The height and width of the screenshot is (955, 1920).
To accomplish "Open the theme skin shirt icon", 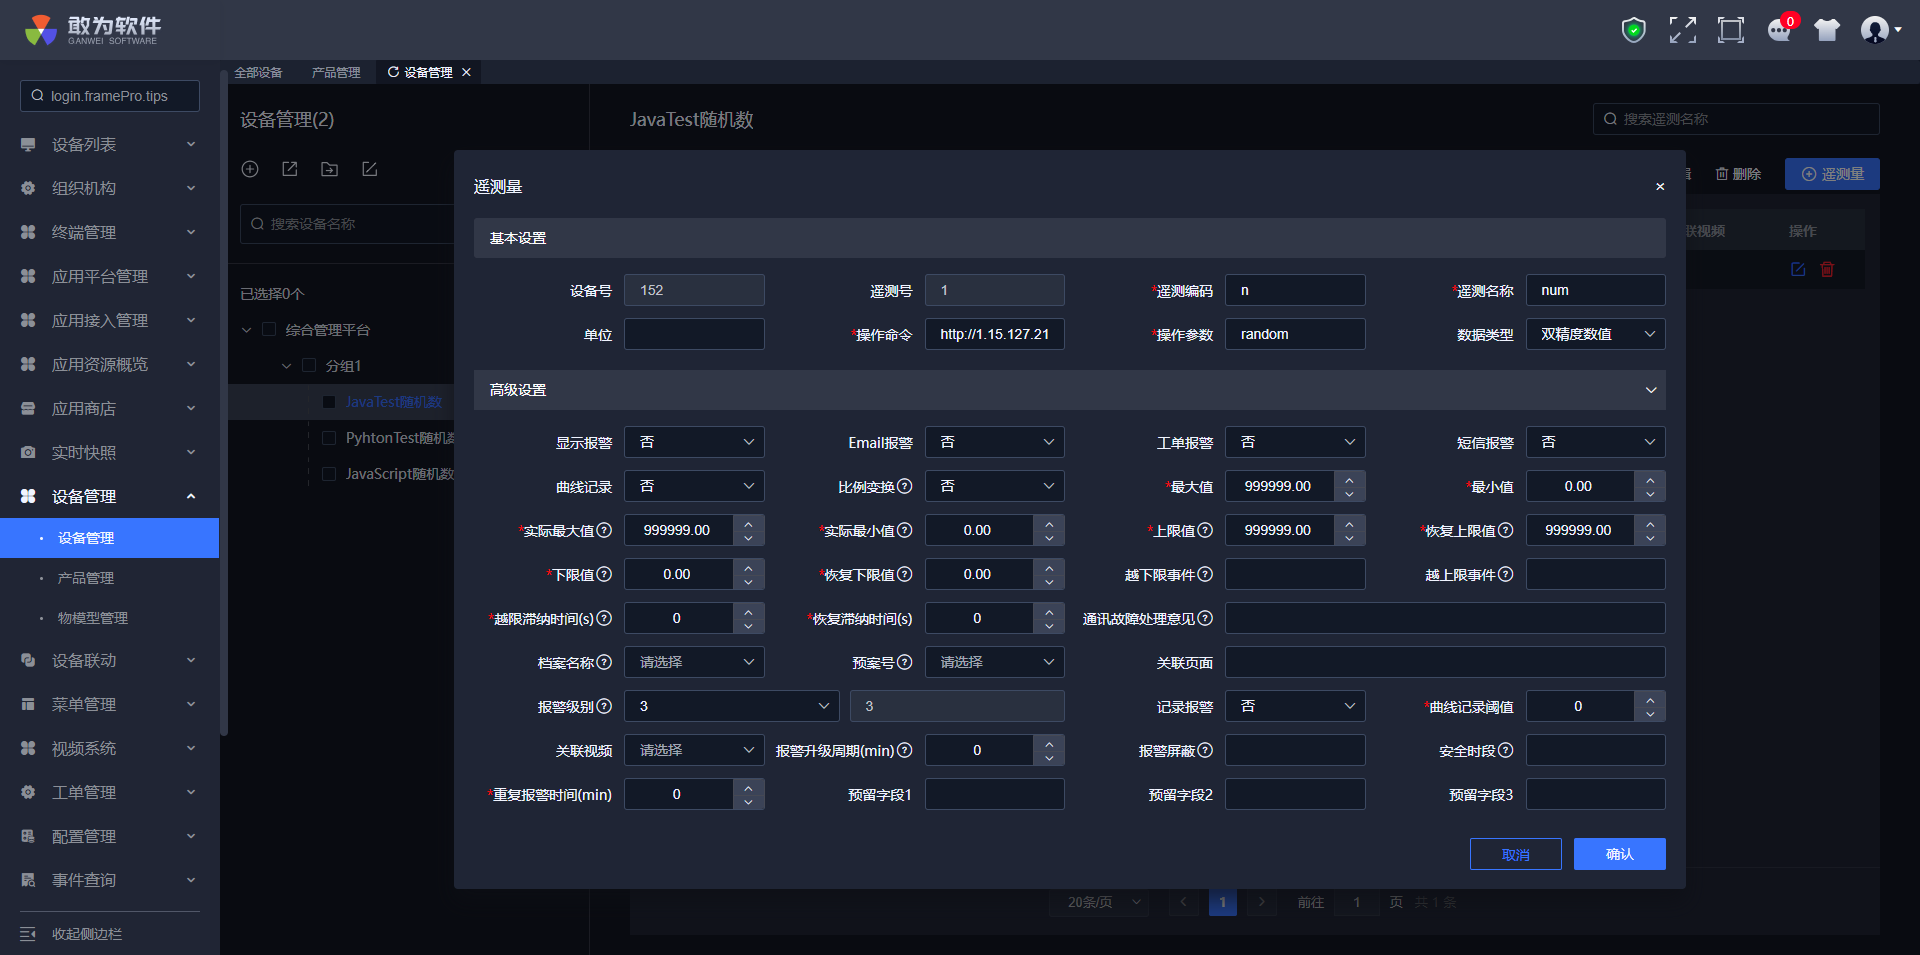I will pyautogui.click(x=1827, y=30).
